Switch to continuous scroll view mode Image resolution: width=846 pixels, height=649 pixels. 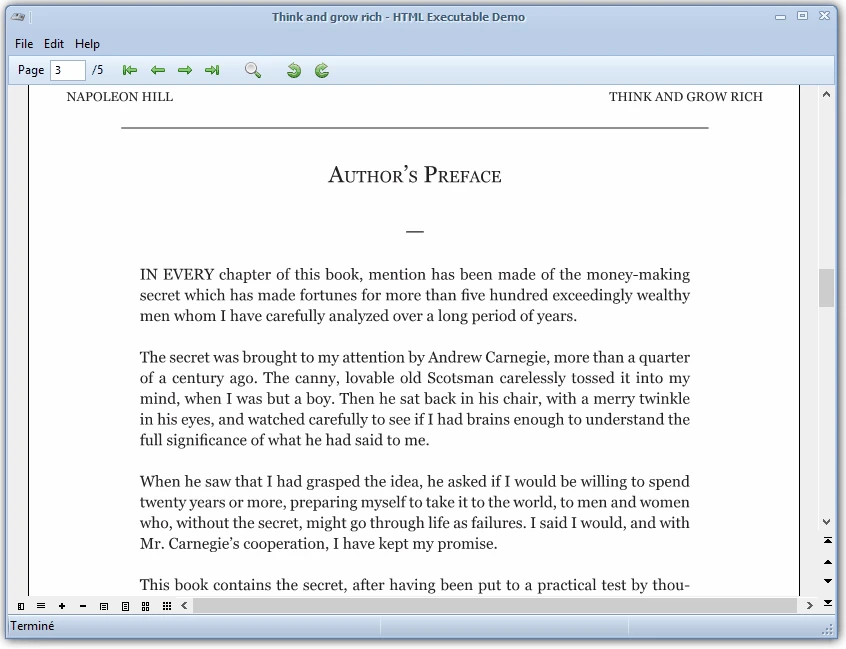tap(41, 605)
